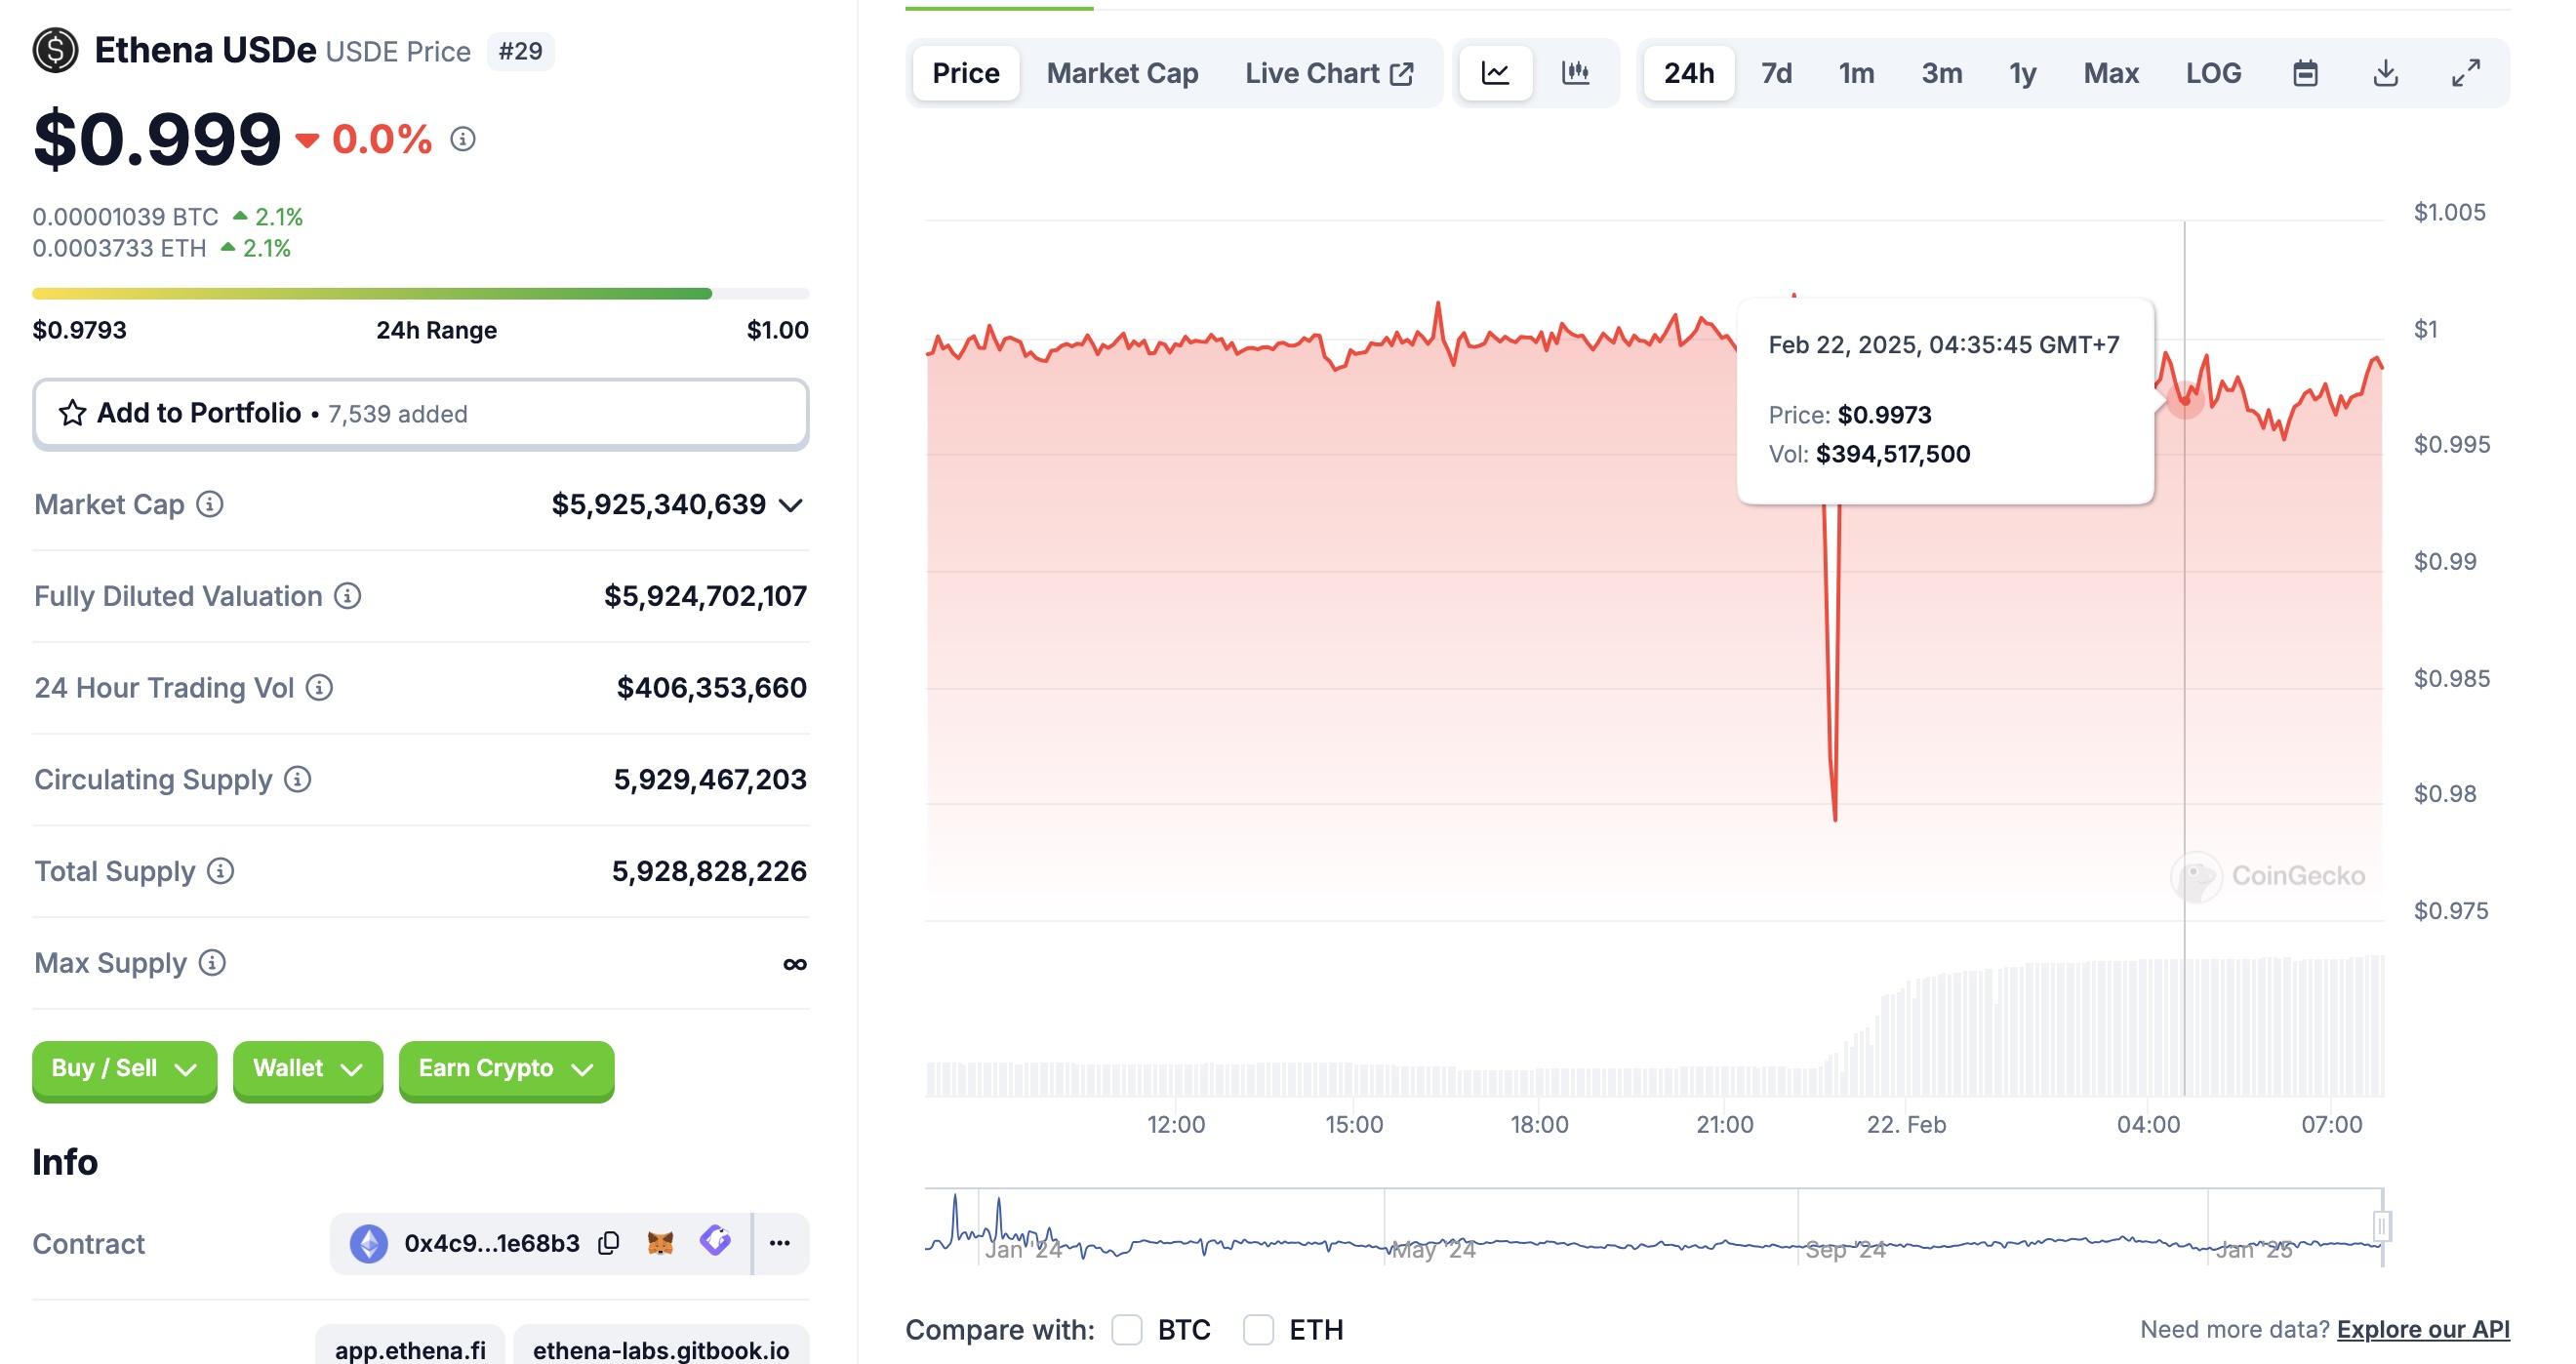Screen dimensions: 2576x1364
Task: Download chart data
Action: coord(2386,73)
